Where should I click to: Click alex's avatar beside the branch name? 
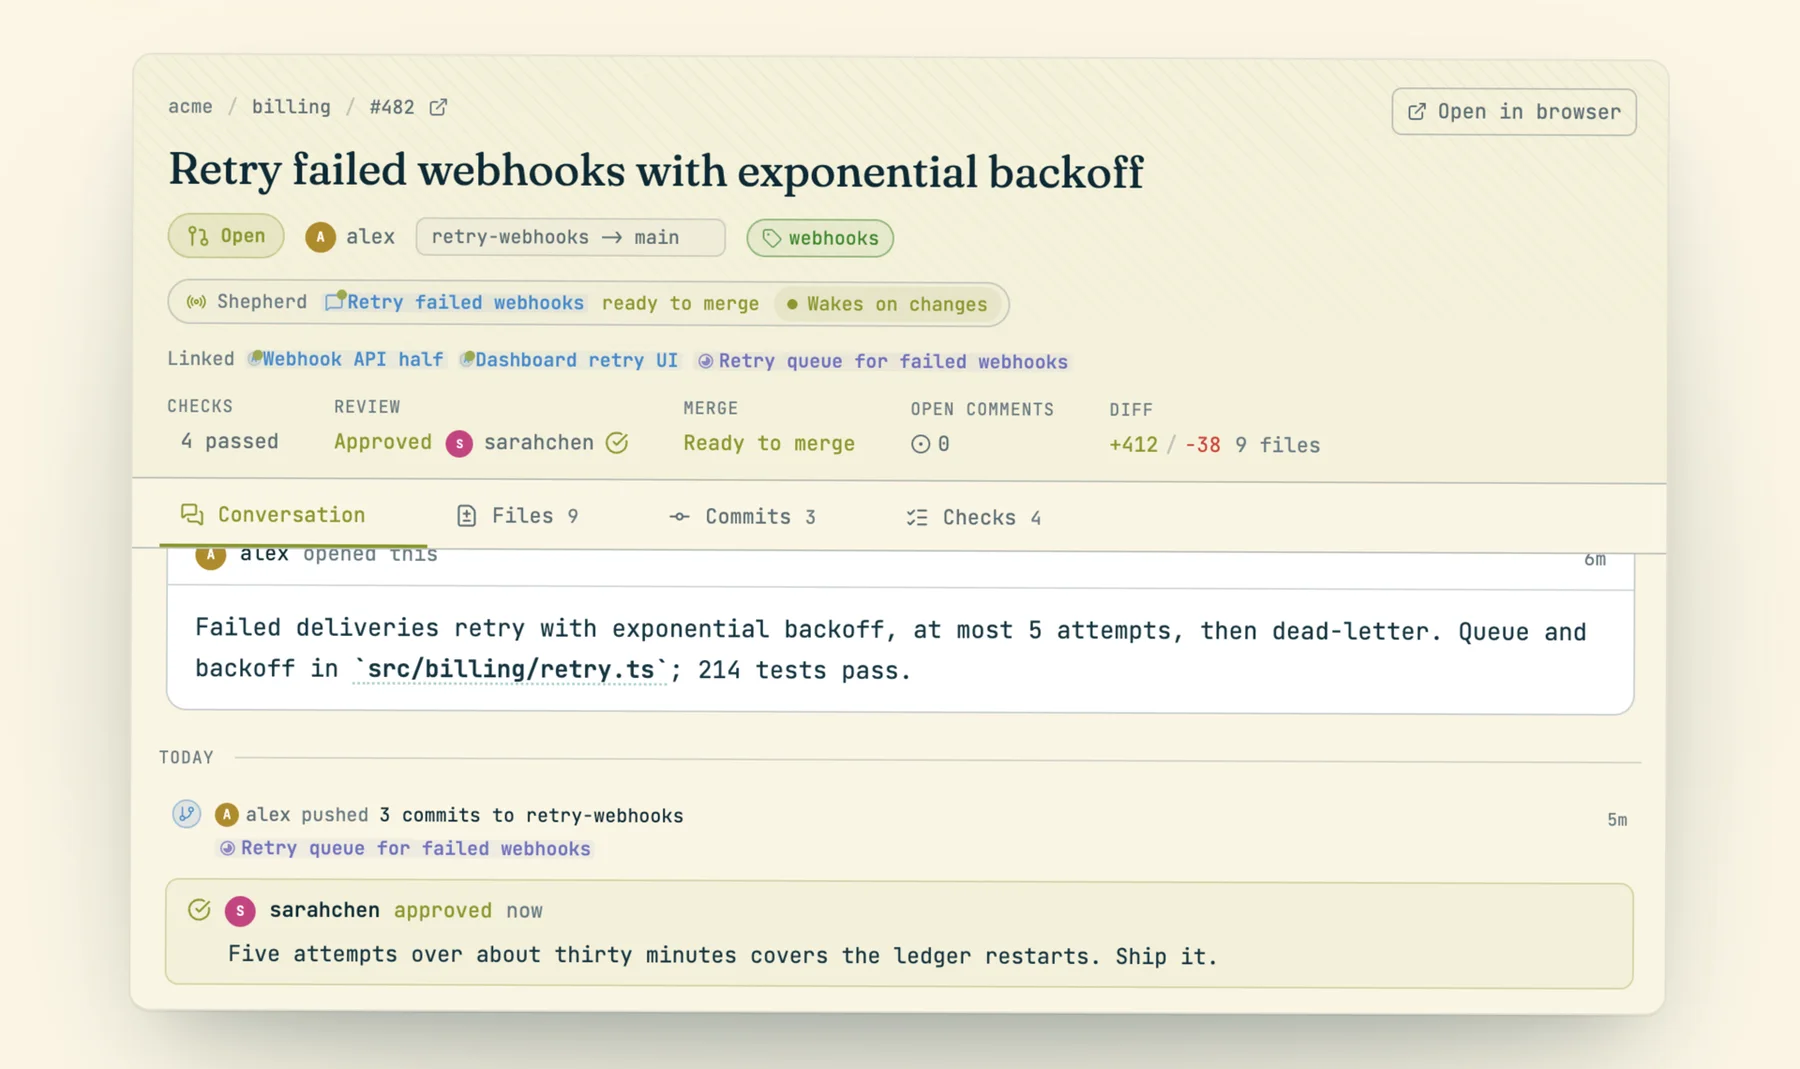320,237
